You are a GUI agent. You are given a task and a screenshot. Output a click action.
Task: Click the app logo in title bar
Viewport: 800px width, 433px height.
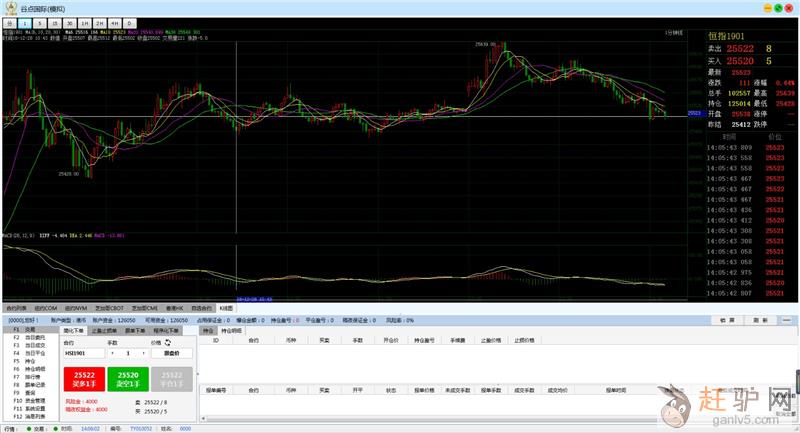tap(11, 7)
